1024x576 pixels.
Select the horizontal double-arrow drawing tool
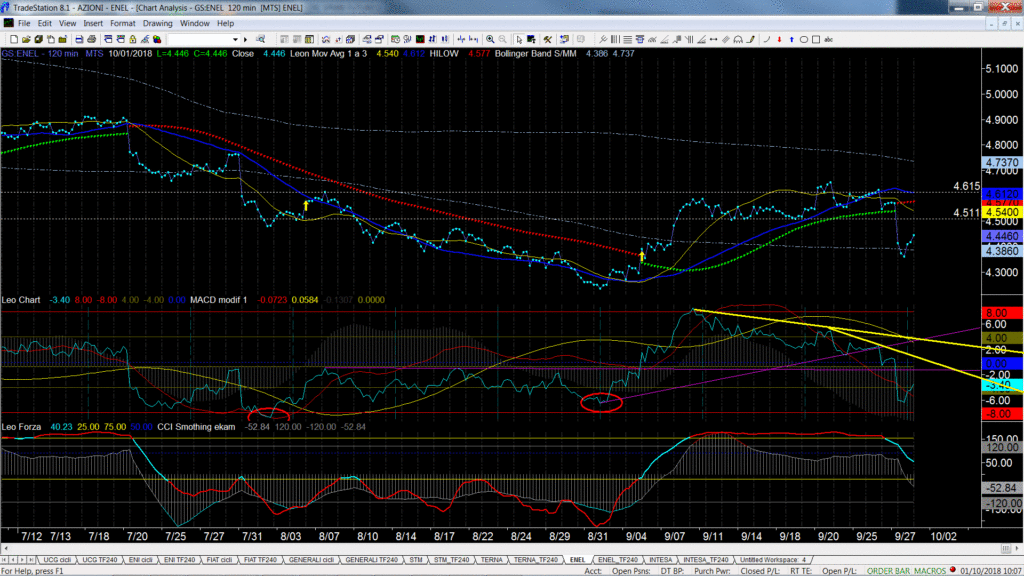[x=713, y=40]
